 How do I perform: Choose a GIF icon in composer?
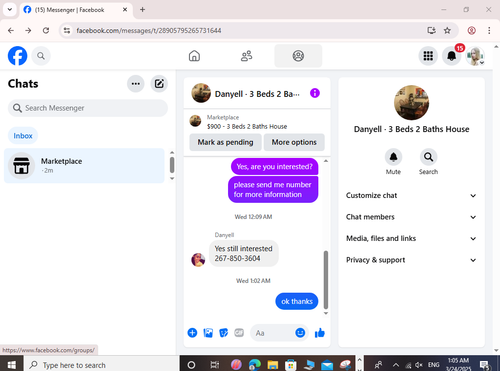239,333
